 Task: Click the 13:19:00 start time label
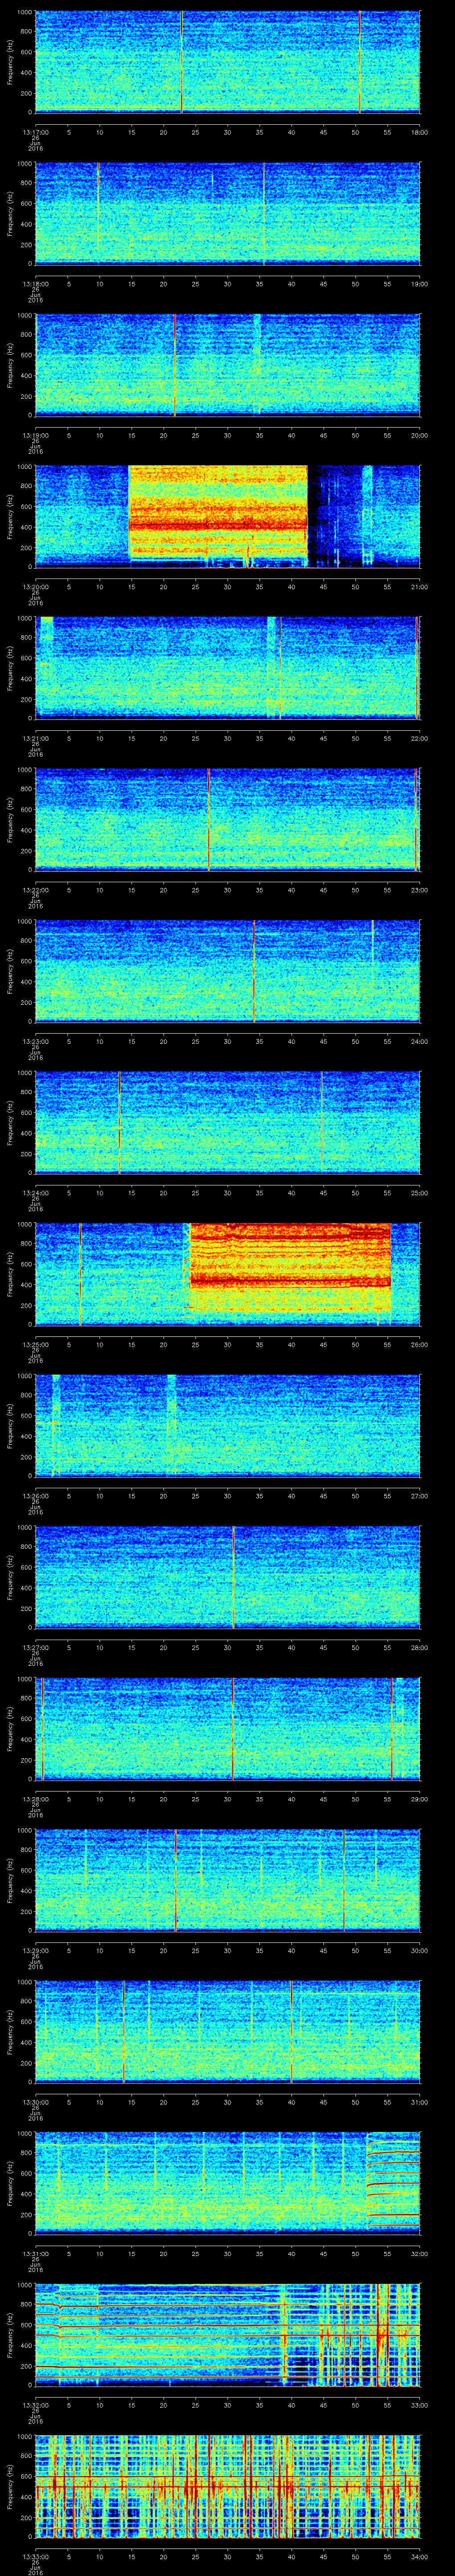click(x=35, y=435)
